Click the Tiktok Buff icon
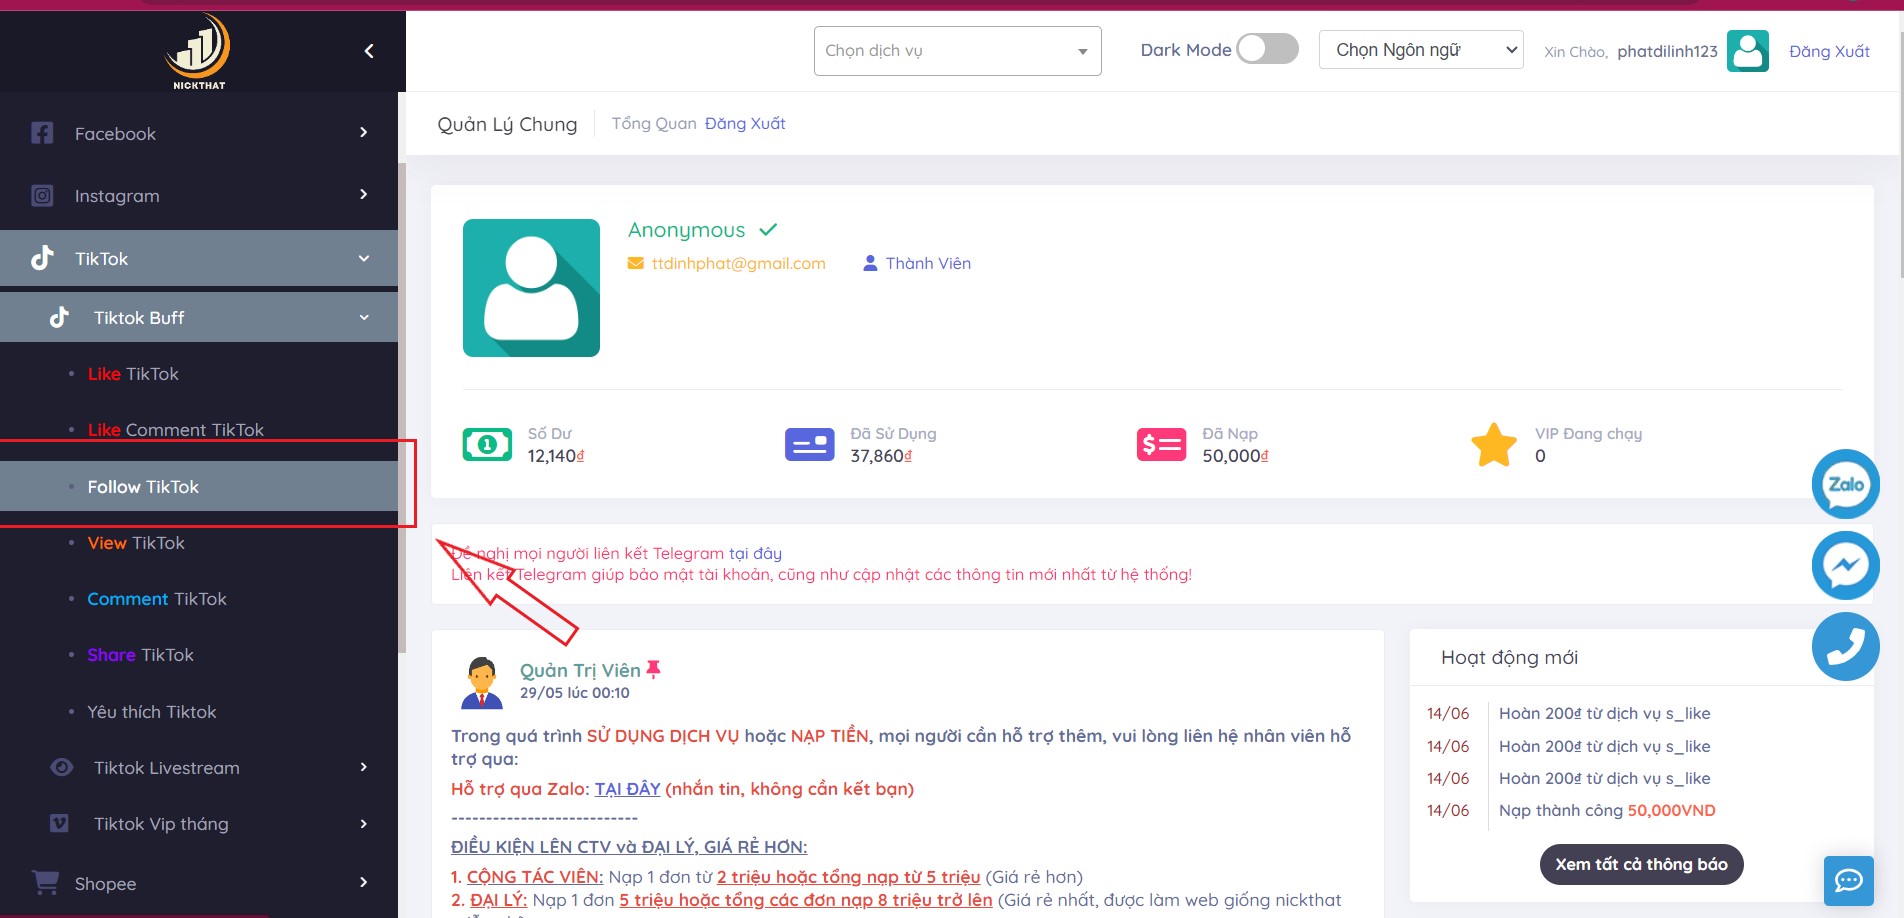Screen dimensions: 1904x918 (x=60, y=317)
